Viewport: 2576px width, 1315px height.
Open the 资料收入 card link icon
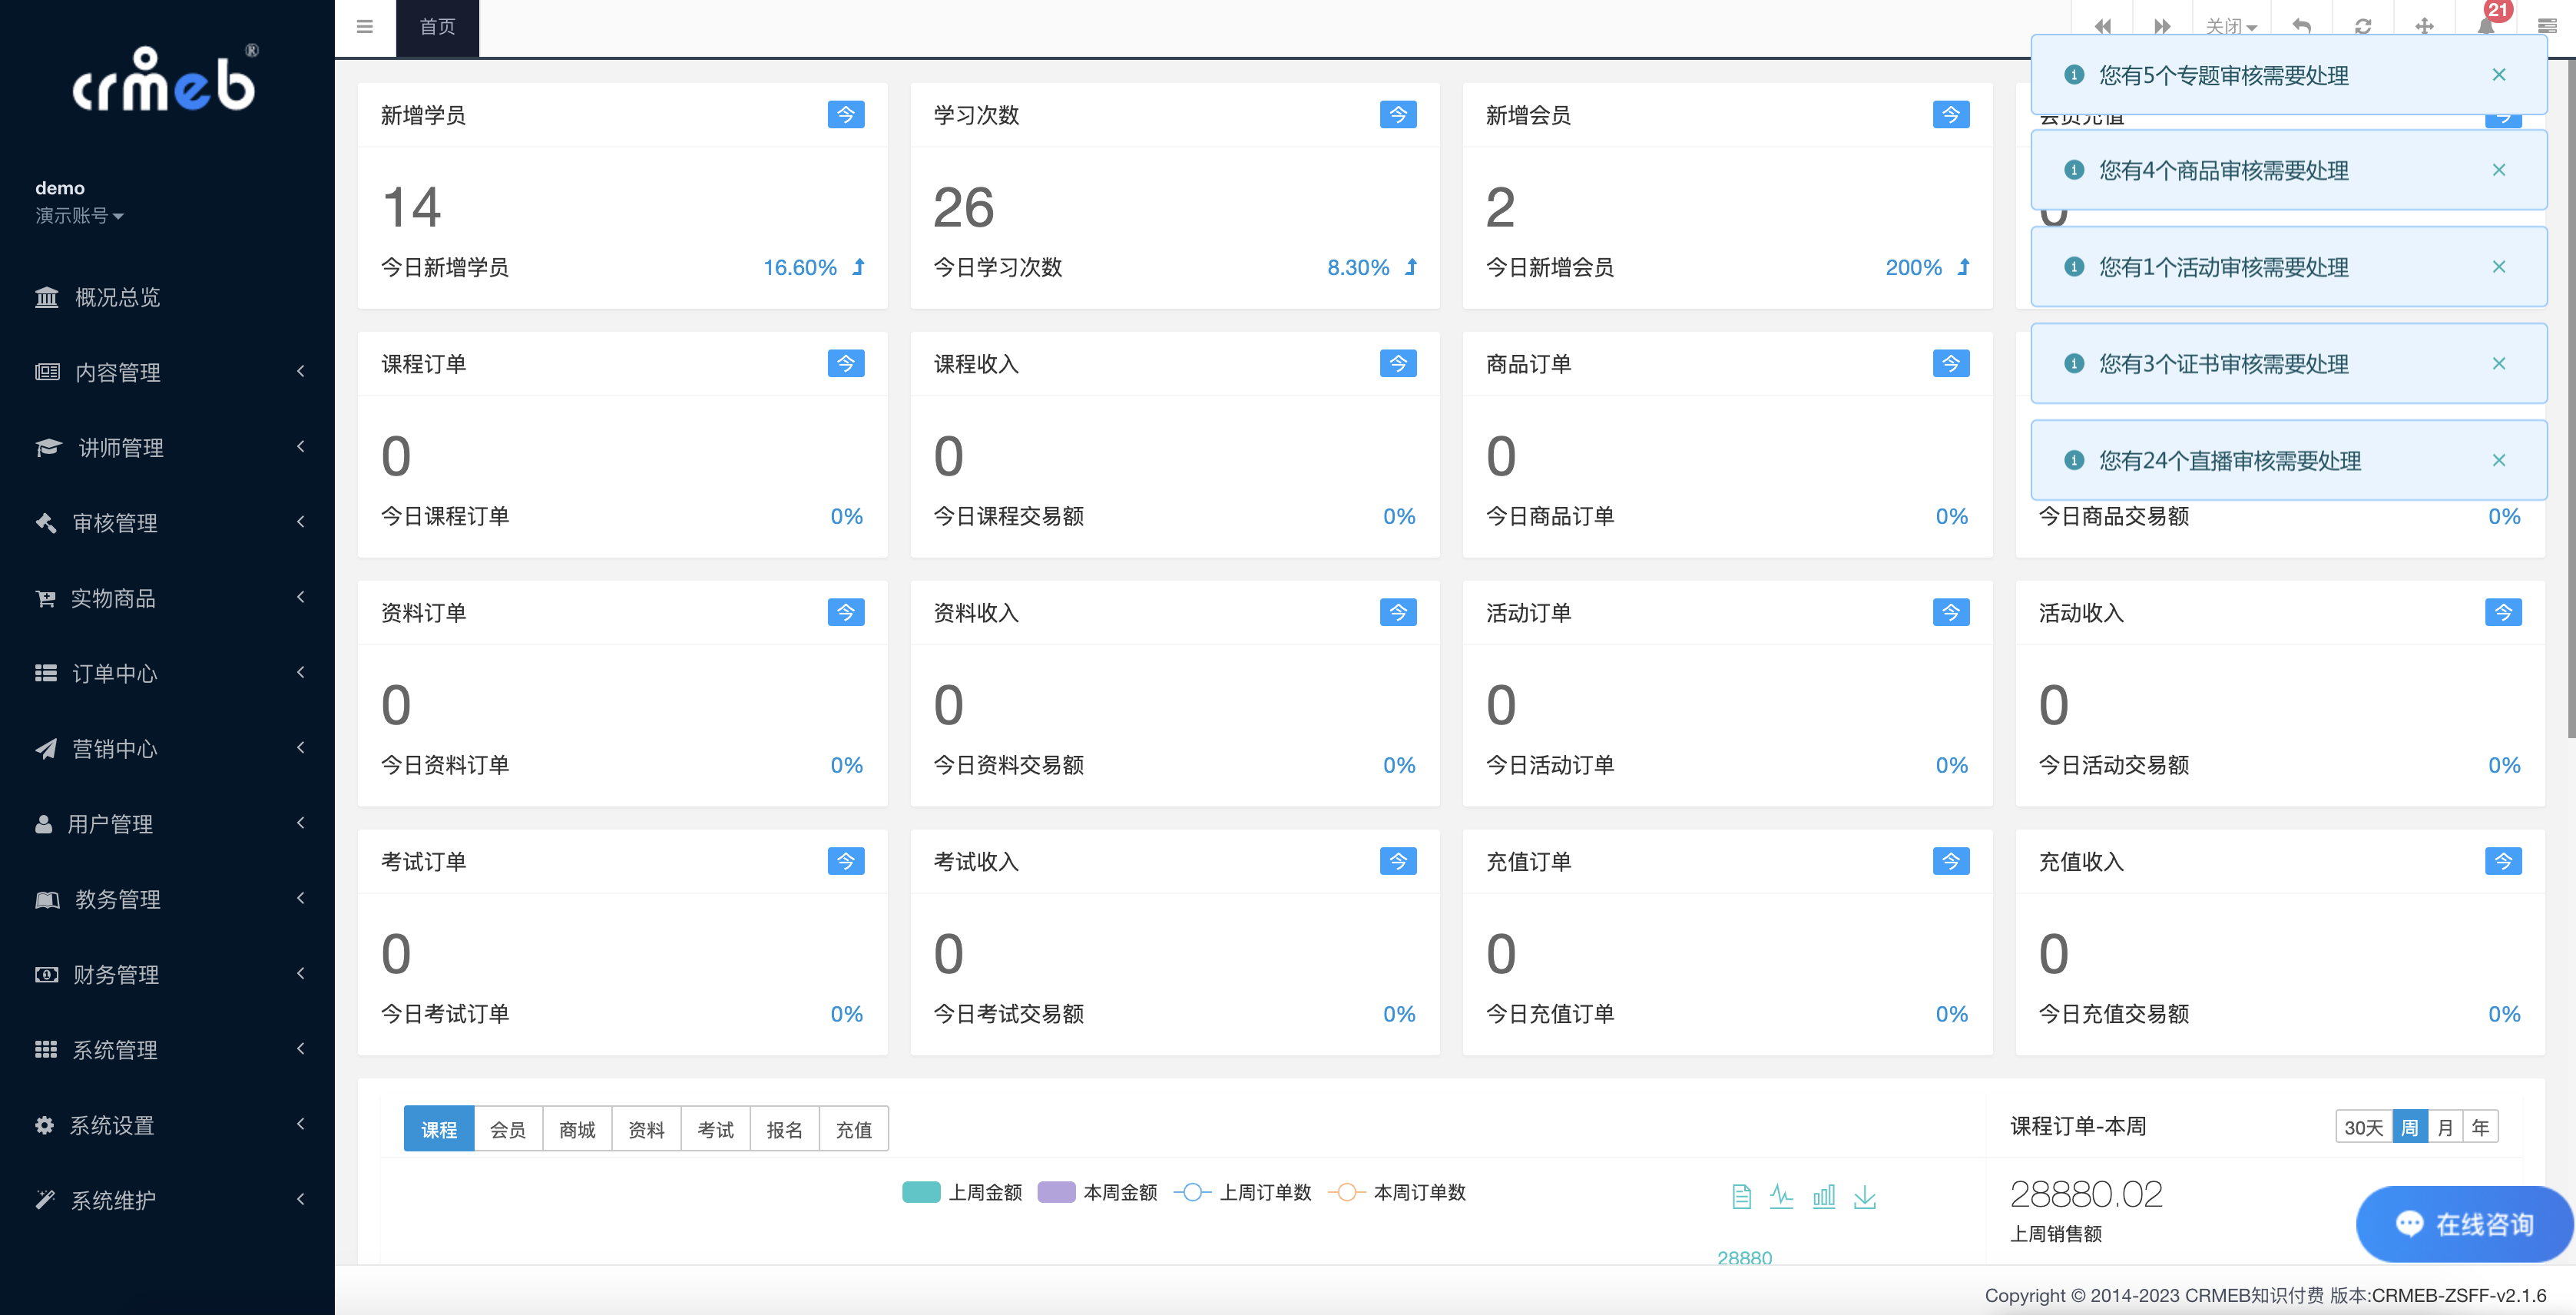[1398, 613]
